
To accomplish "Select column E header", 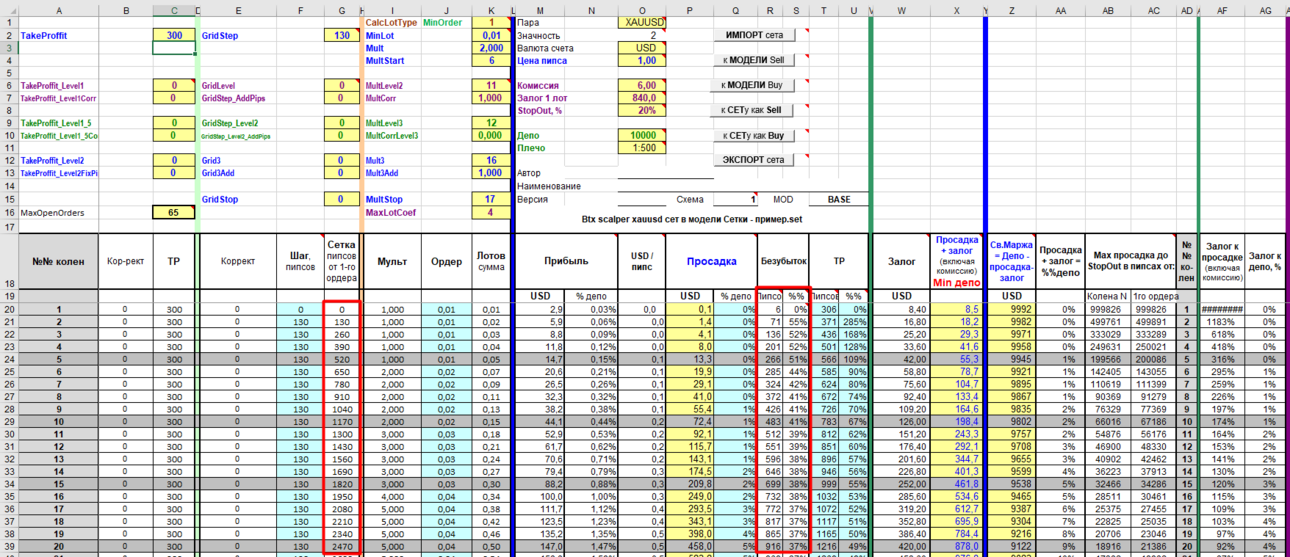I will [238, 9].
